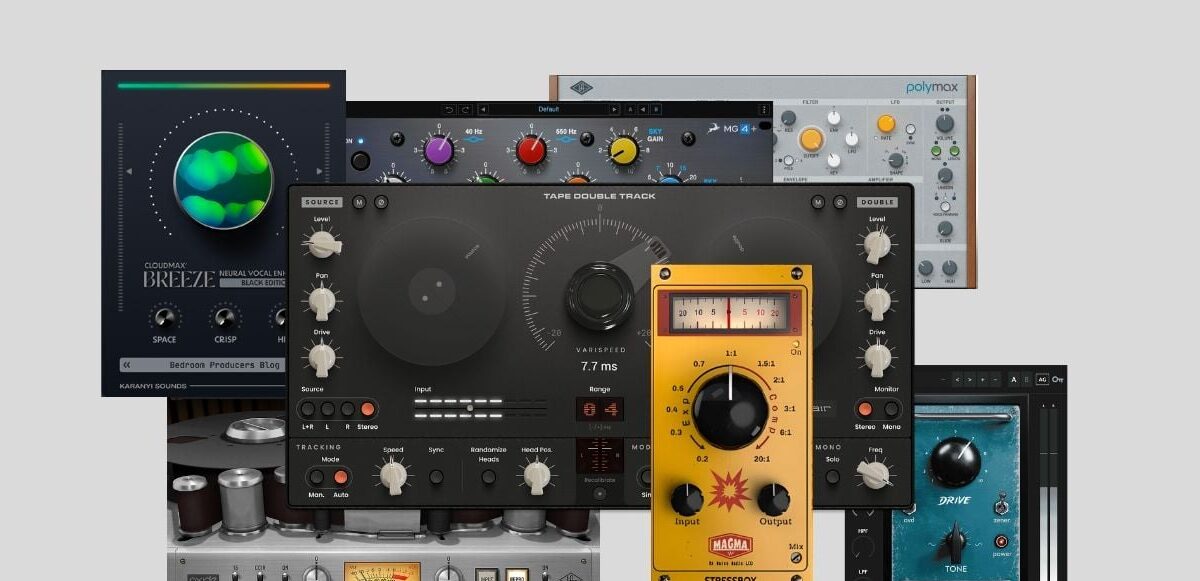Open the Default preset dropdown in MG4+
Image resolution: width=1200 pixels, height=581 pixels.
click(550, 109)
